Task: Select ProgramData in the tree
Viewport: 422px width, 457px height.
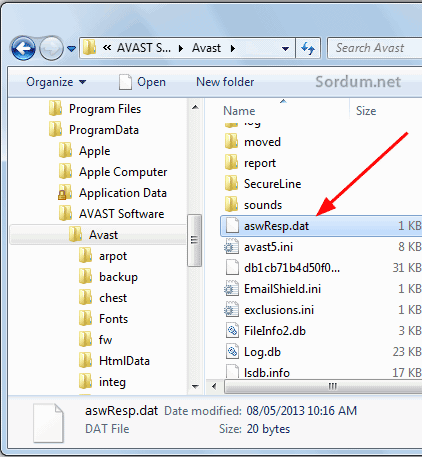Action: click(104, 130)
